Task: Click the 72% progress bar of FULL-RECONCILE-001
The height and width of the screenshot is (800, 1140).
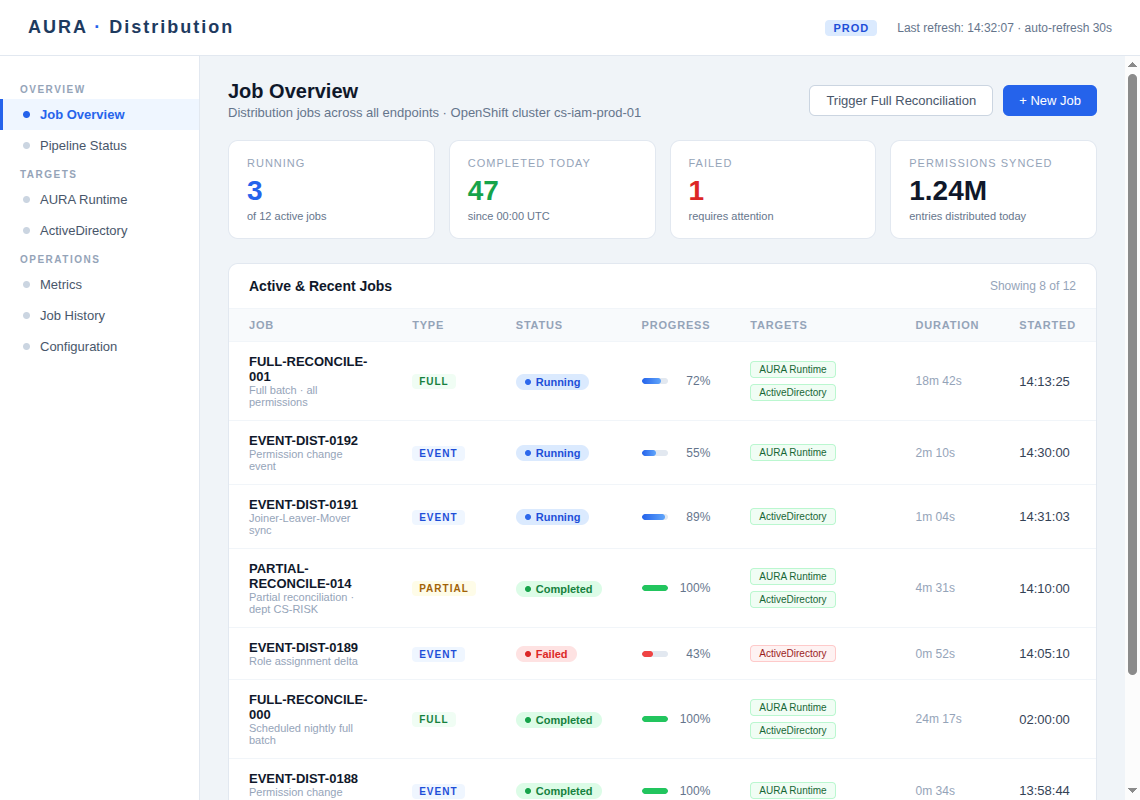Action: point(655,381)
